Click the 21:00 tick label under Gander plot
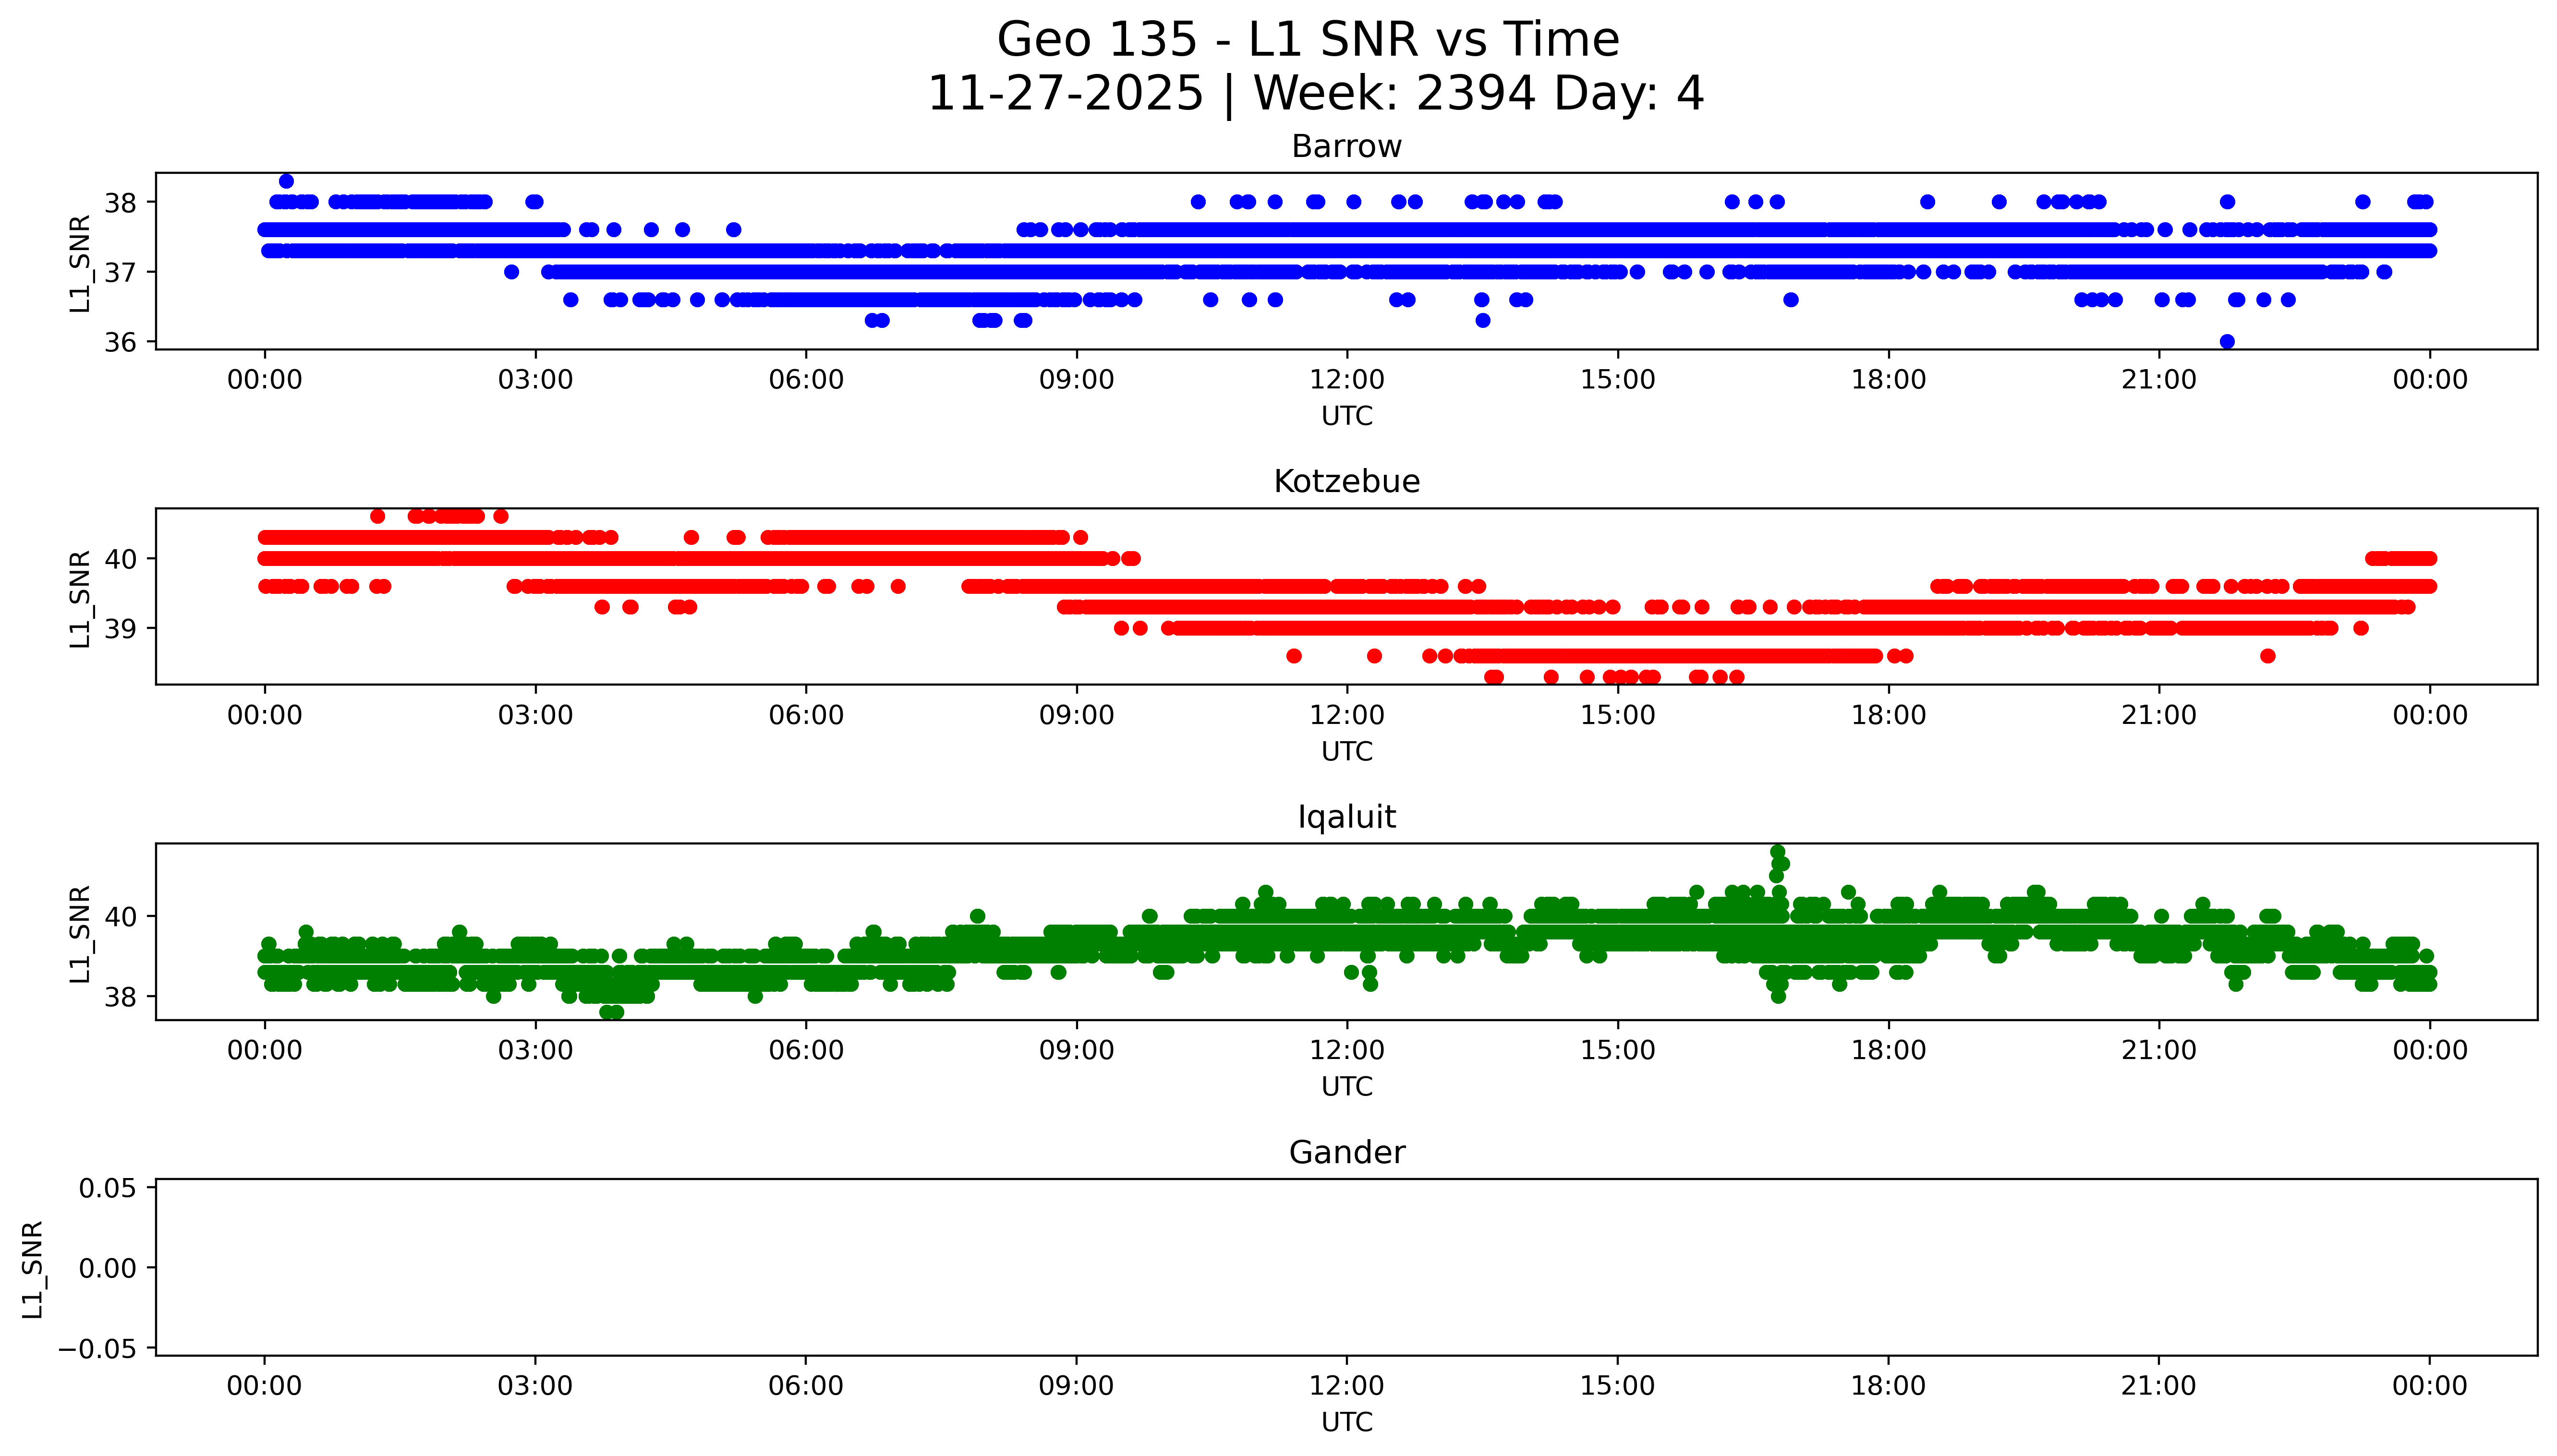This screenshot has width=2557, height=1456. coord(2158,1386)
